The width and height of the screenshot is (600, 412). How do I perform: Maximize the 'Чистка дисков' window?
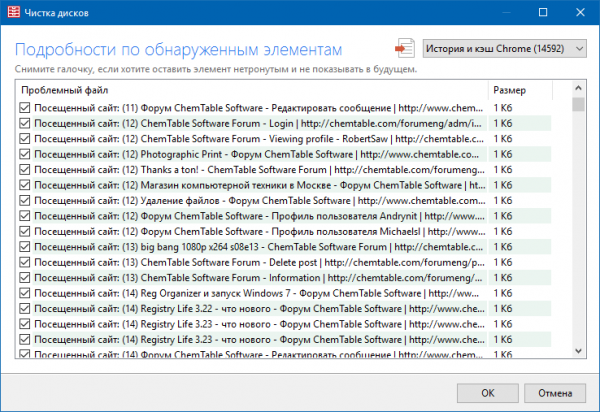pos(543,12)
